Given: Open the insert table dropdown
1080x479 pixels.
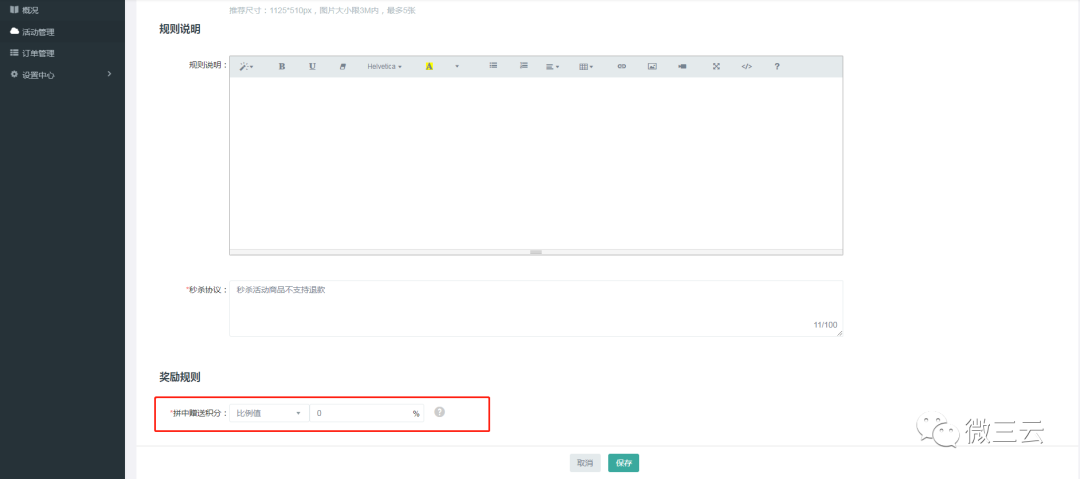Looking at the screenshot, I should pos(586,66).
